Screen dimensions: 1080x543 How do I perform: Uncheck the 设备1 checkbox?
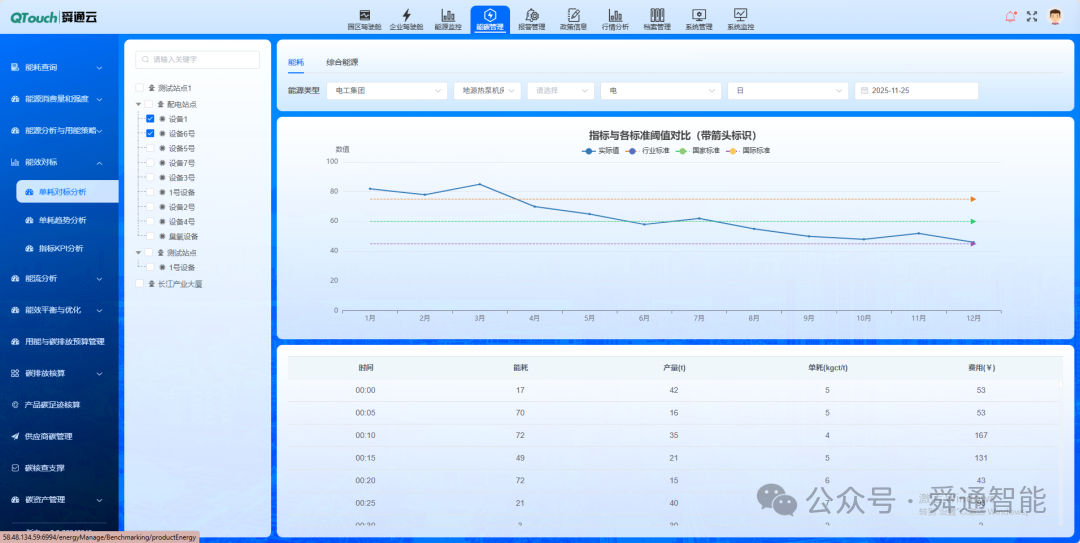(150, 119)
